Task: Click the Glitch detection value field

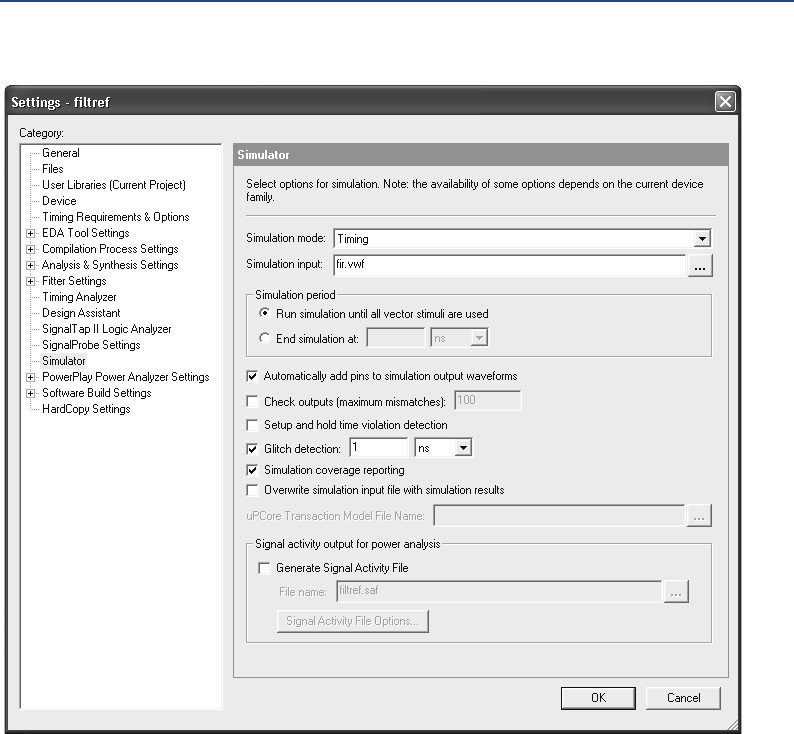Action: tap(378, 449)
